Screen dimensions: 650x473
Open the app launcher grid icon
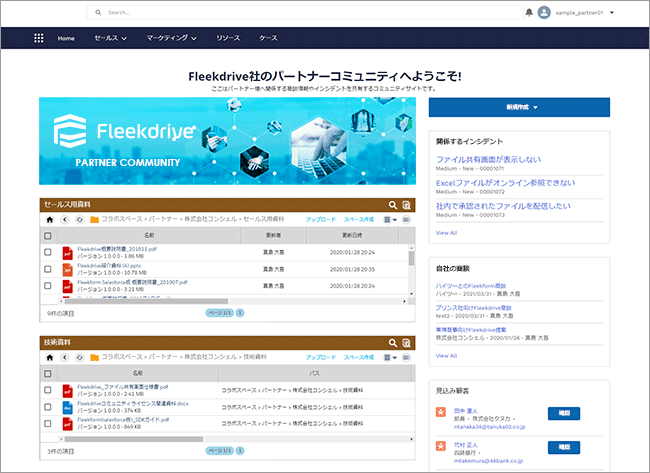39,38
